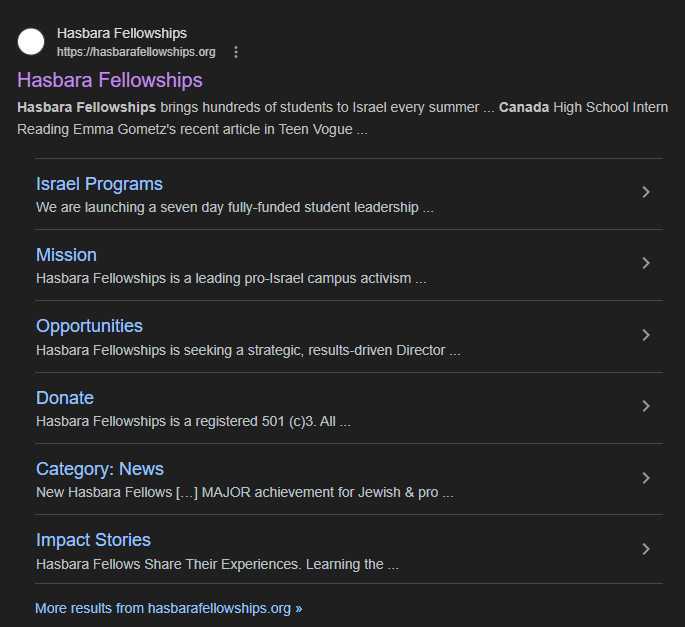Click the Hasbara Fellowships site name above the URL
Viewport: 685px width, 627px height.
tap(122, 34)
